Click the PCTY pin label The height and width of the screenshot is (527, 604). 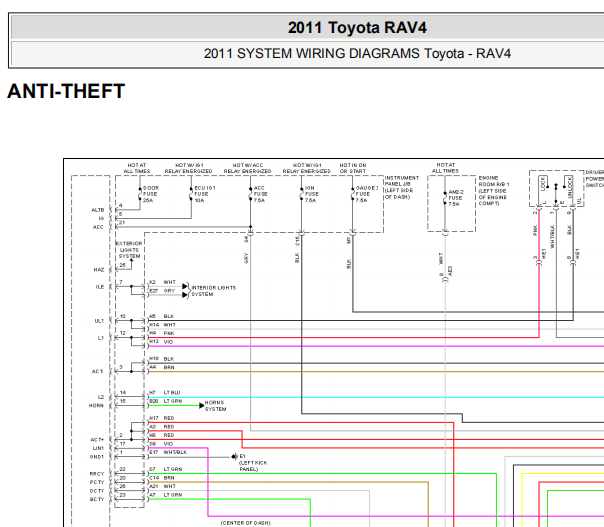97,482
